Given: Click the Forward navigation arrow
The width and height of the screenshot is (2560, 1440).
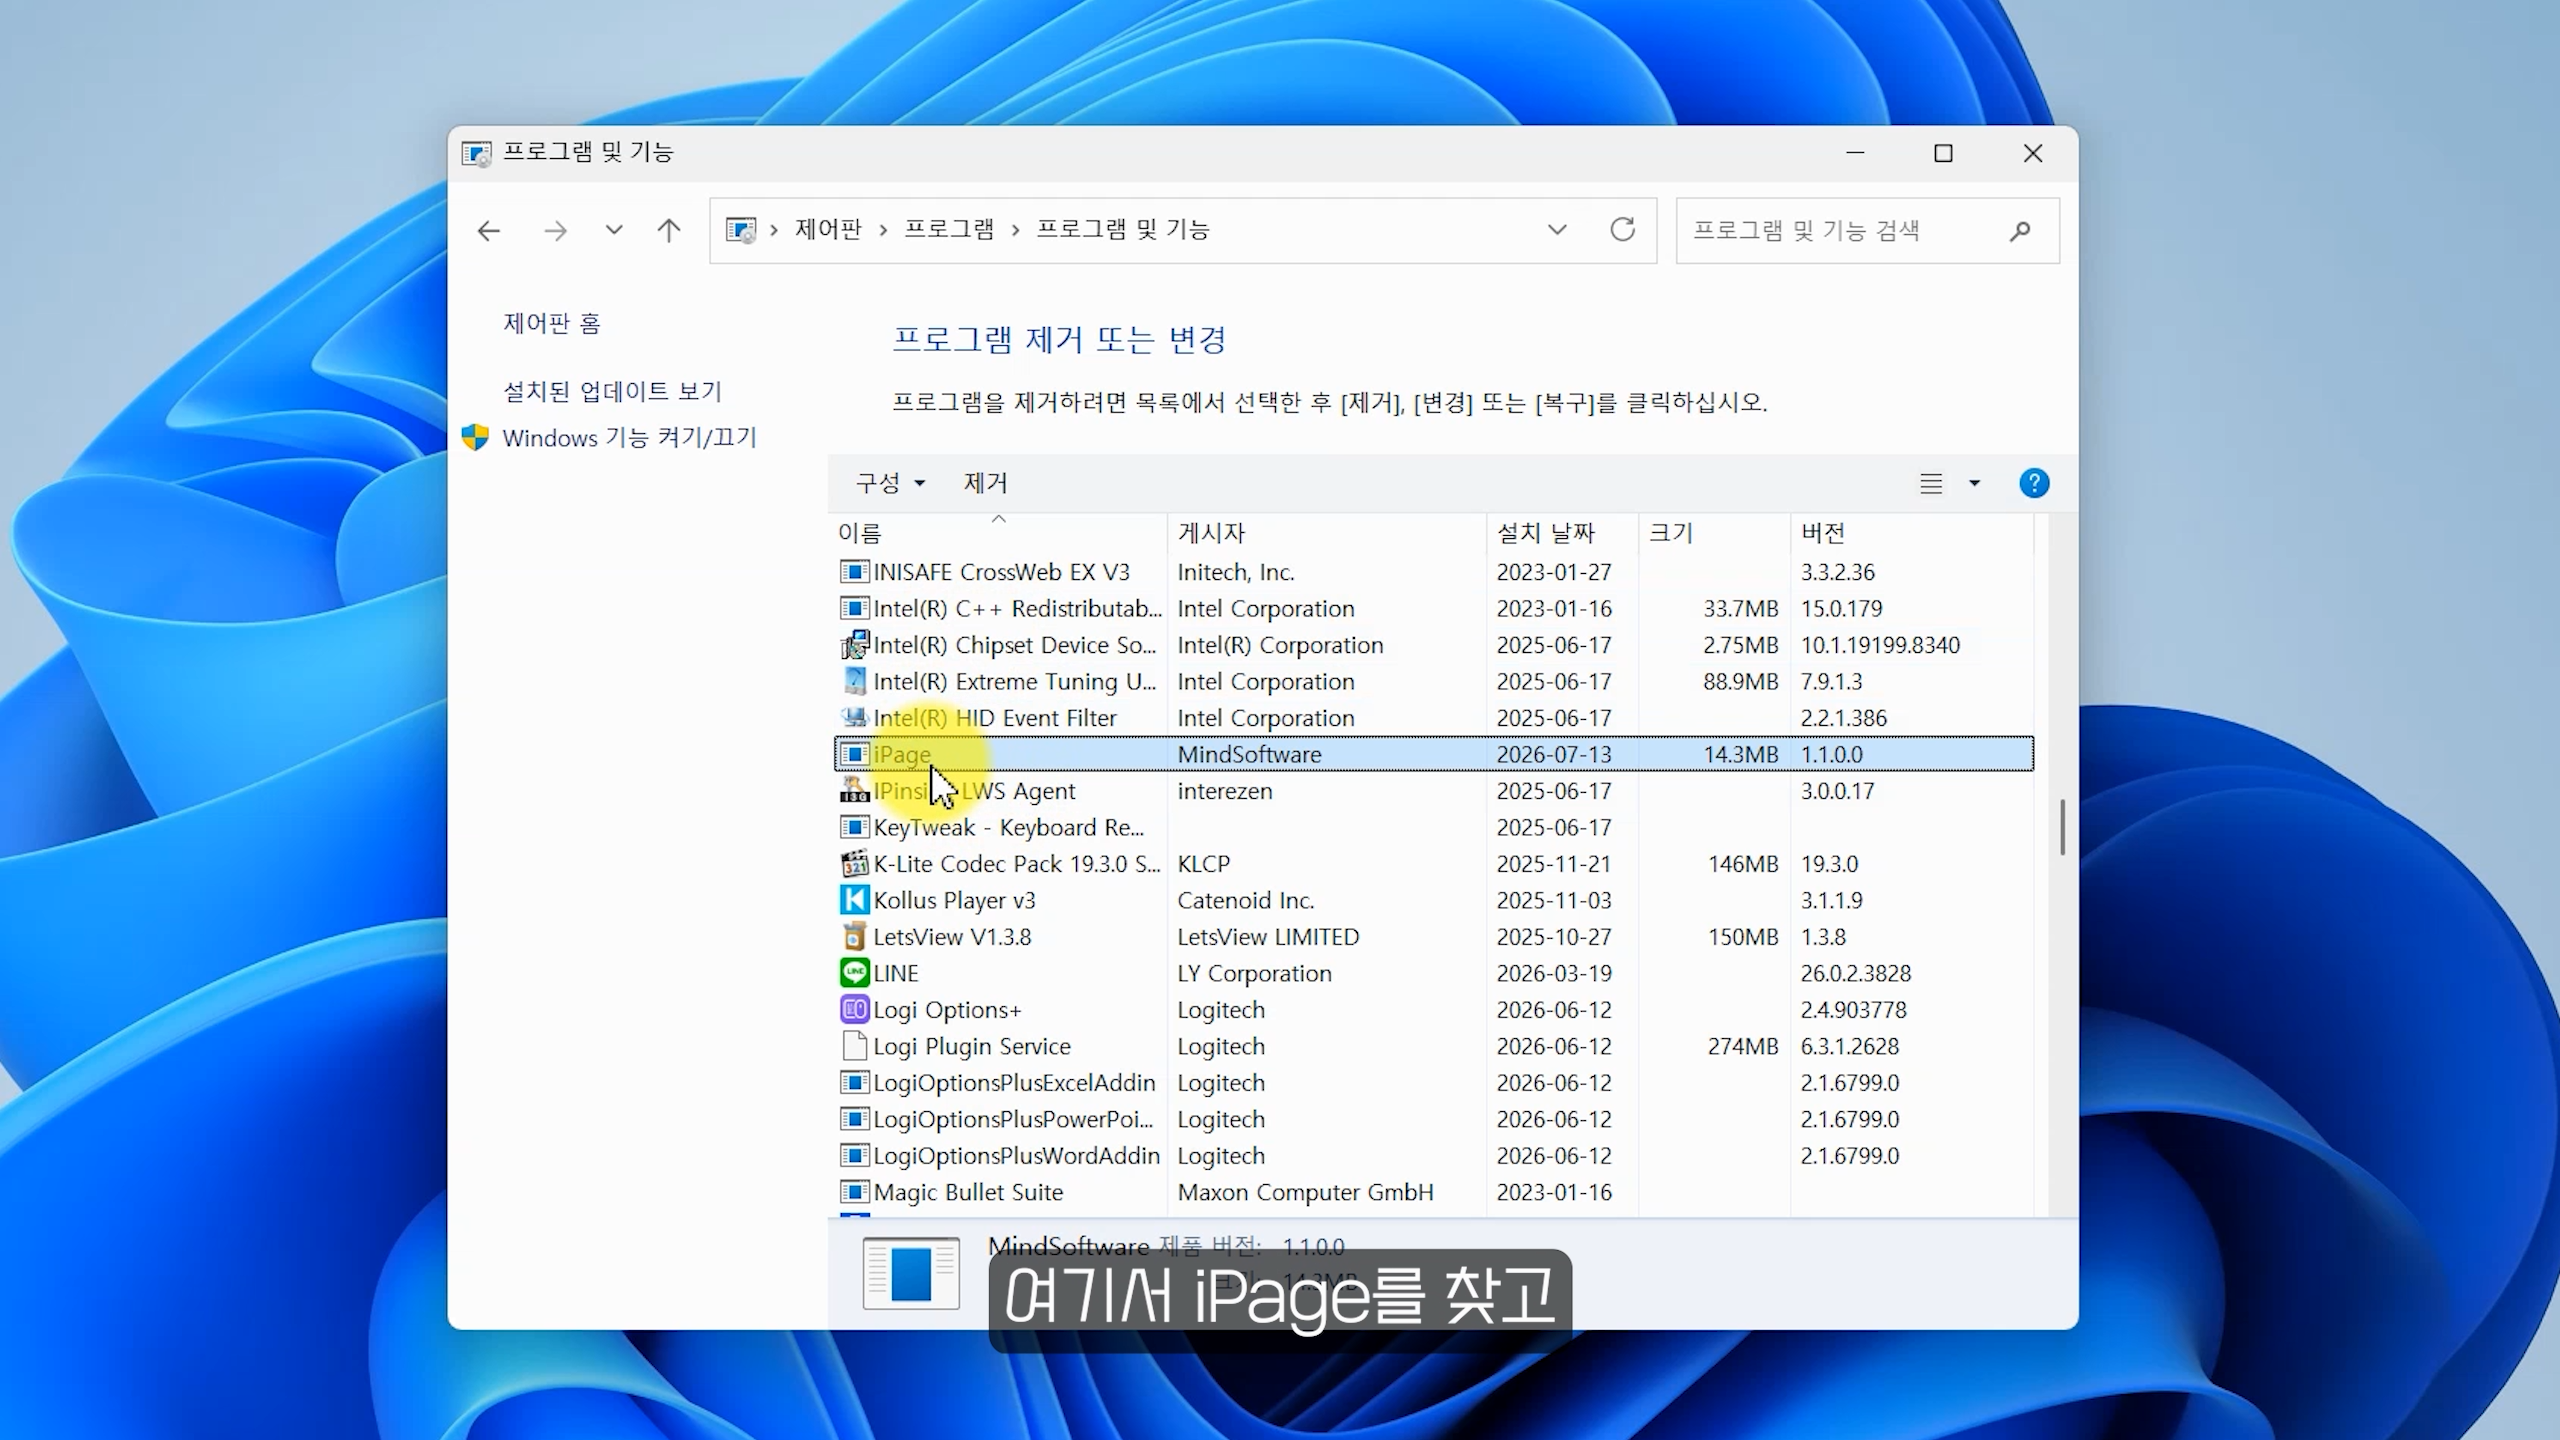Looking at the screenshot, I should (555, 231).
